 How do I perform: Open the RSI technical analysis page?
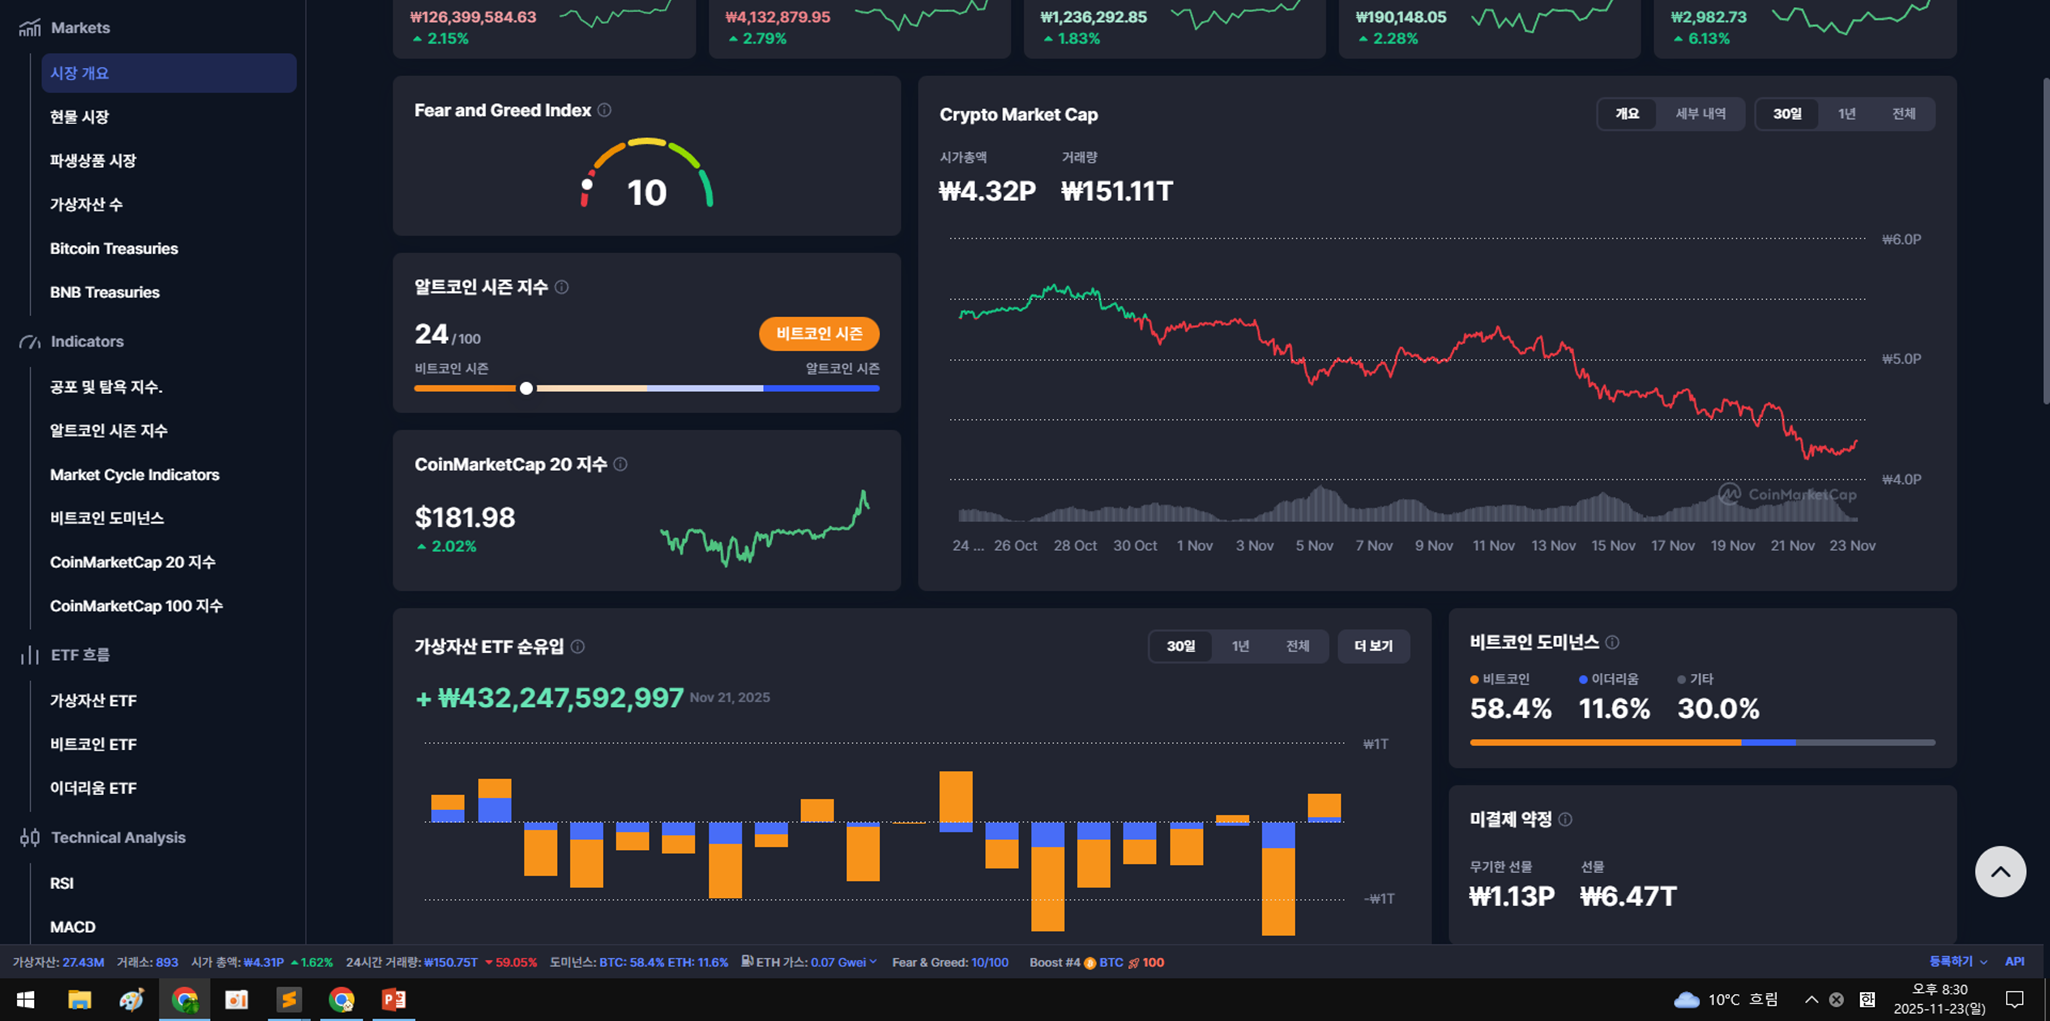pyautogui.click(x=62, y=883)
